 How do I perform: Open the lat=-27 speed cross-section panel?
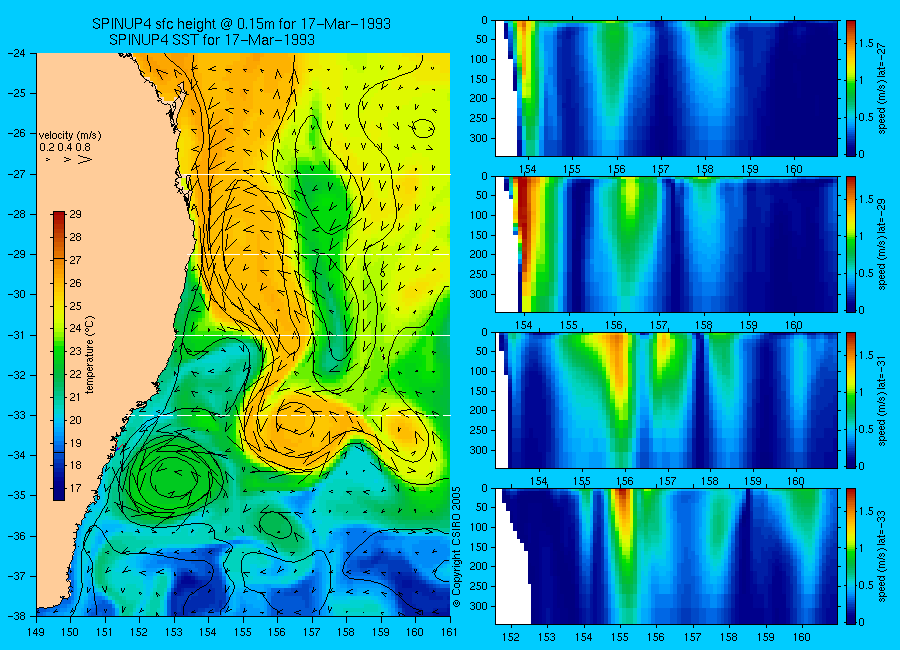[x=666, y=88]
